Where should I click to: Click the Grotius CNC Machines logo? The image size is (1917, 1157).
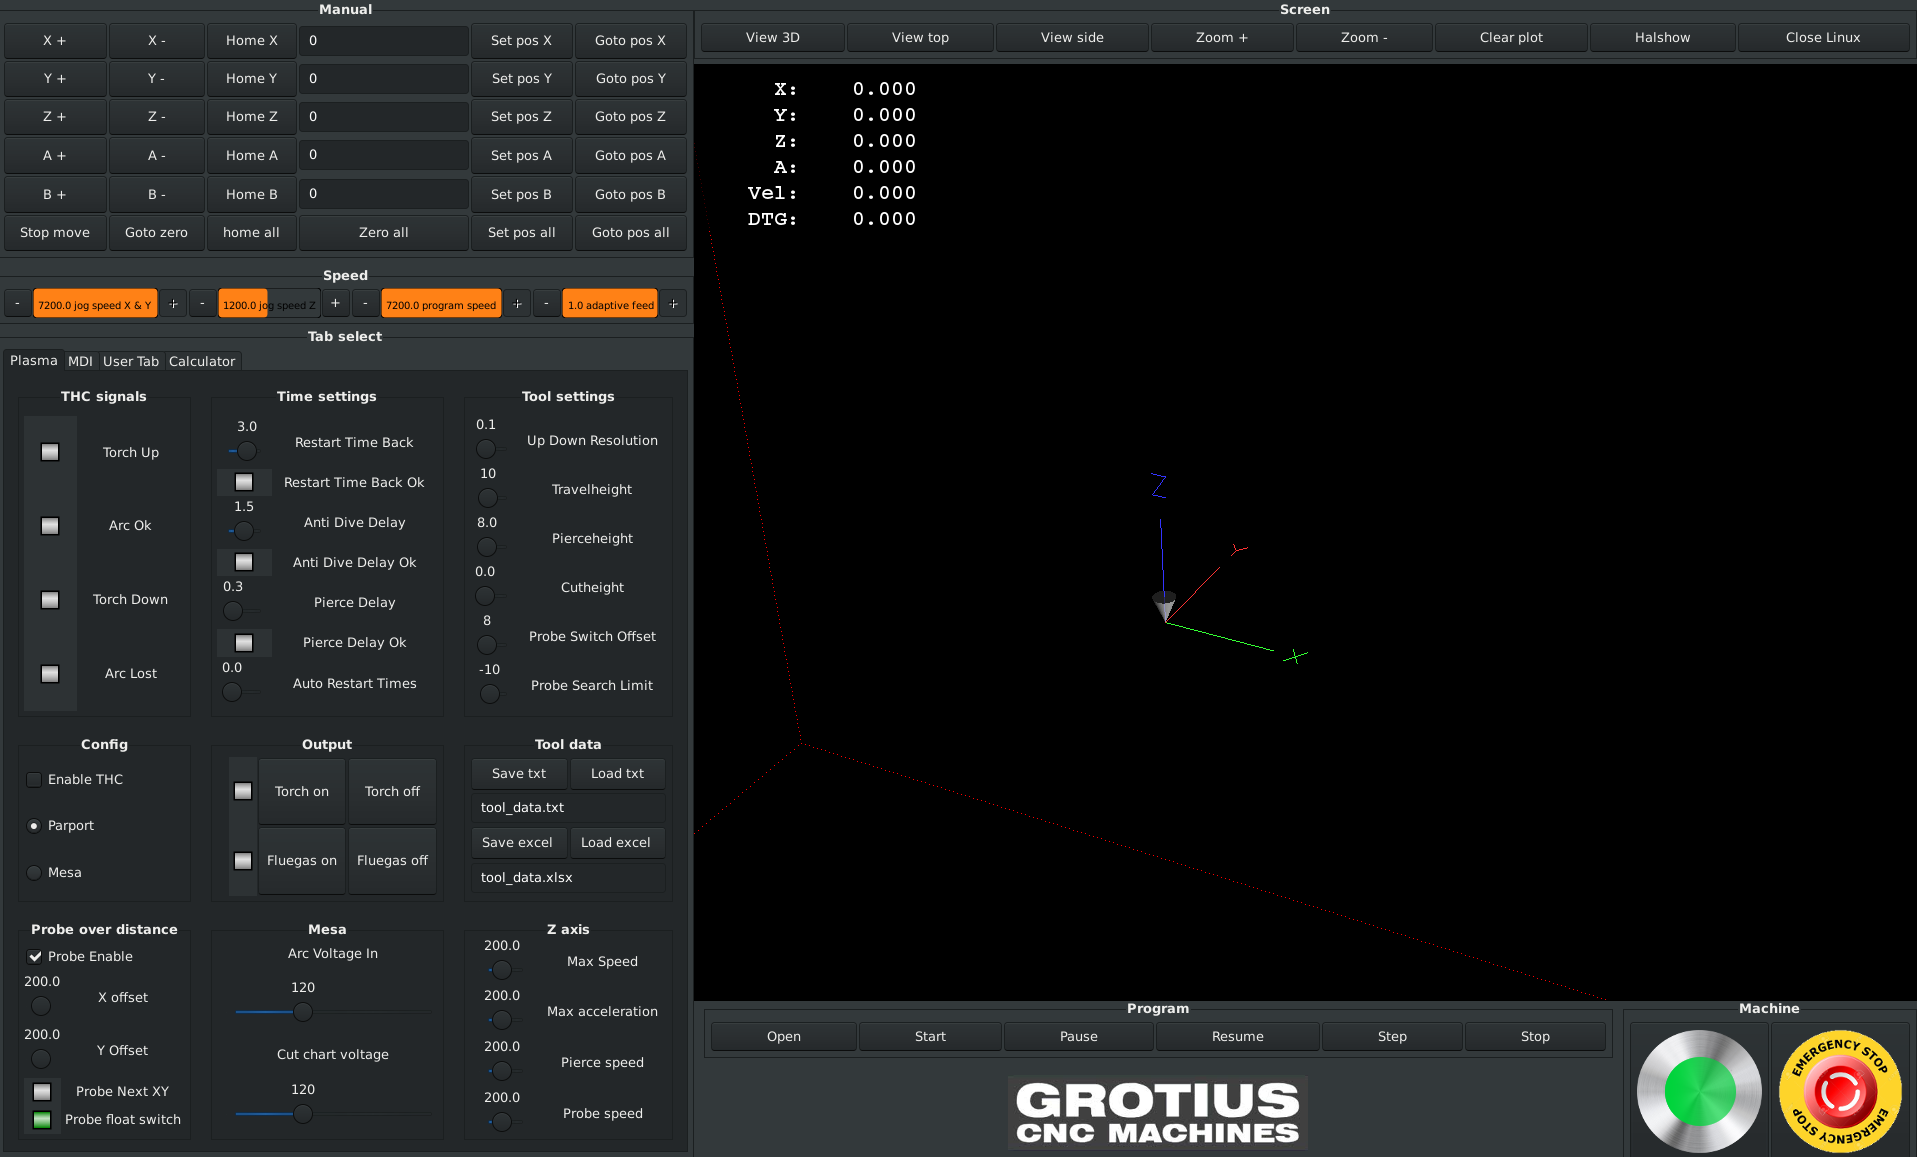pos(1157,1112)
